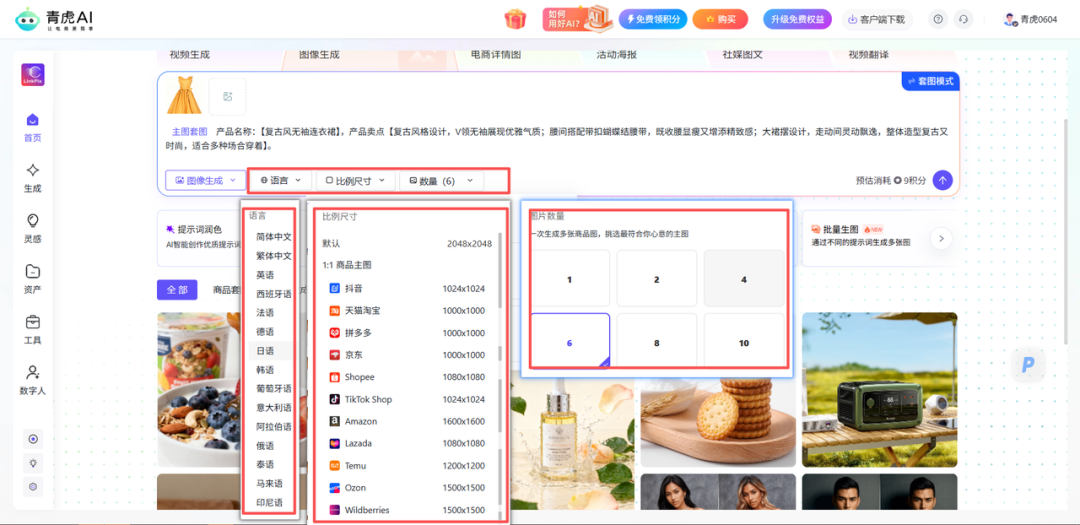Select the Temu size preset
The height and width of the screenshot is (525, 1080).
click(x=407, y=466)
